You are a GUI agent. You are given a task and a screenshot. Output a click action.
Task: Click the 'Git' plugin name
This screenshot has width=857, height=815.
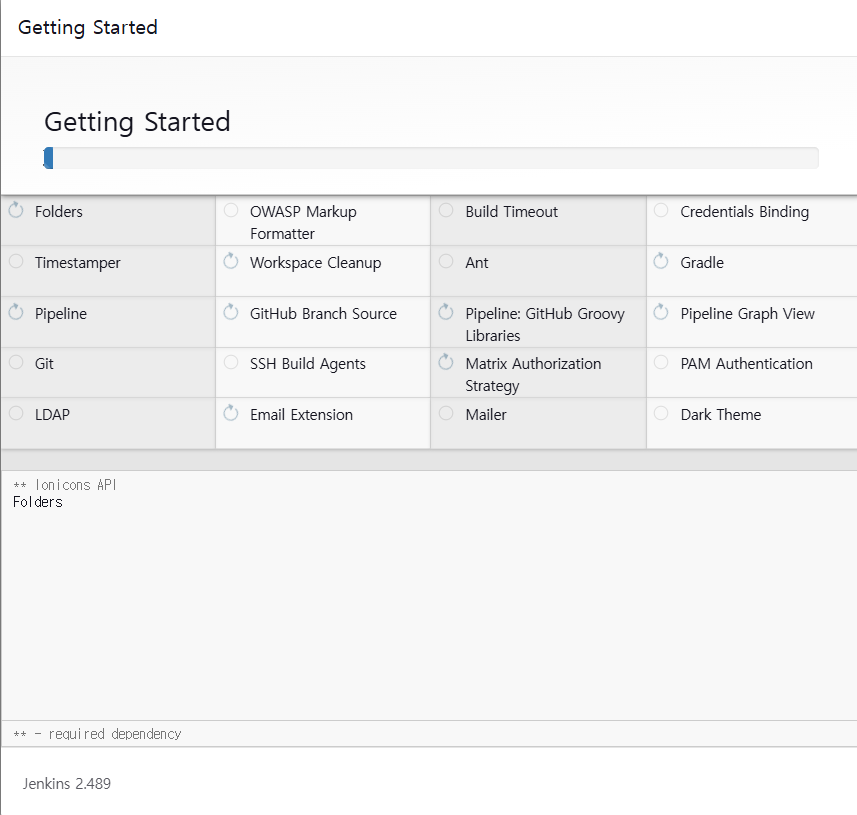coord(44,364)
